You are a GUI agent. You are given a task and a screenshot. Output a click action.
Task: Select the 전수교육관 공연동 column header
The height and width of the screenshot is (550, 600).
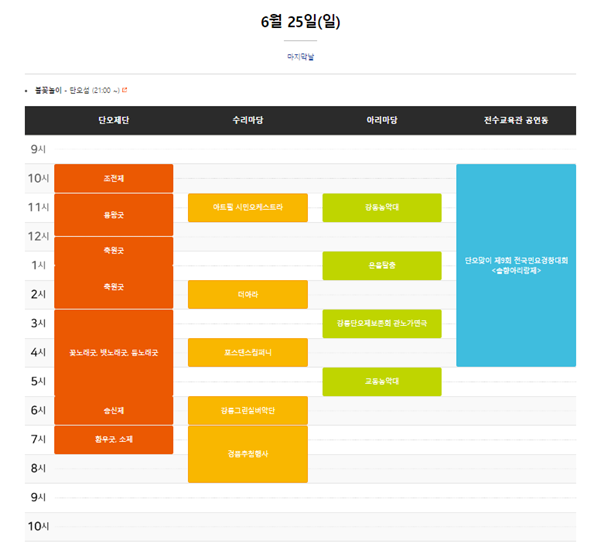tap(516, 120)
